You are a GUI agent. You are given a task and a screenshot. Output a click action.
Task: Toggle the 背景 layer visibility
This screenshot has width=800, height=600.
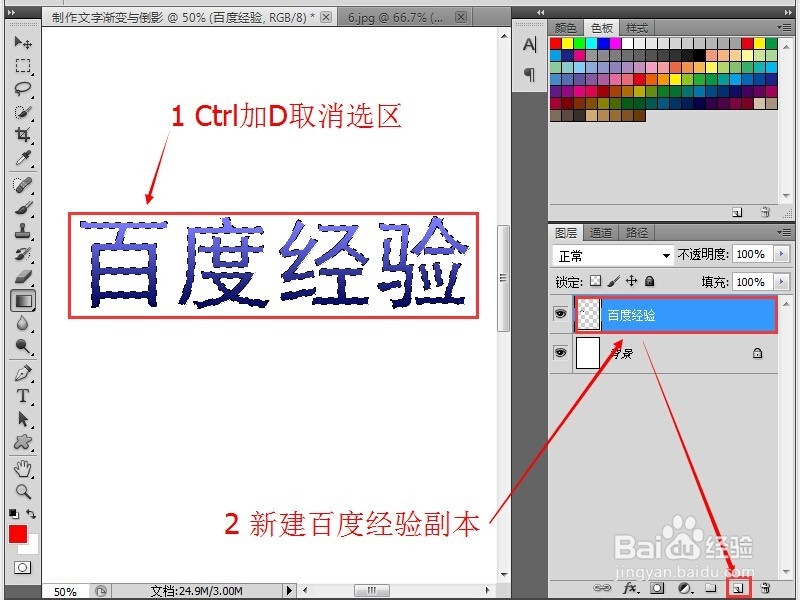pyautogui.click(x=562, y=352)
